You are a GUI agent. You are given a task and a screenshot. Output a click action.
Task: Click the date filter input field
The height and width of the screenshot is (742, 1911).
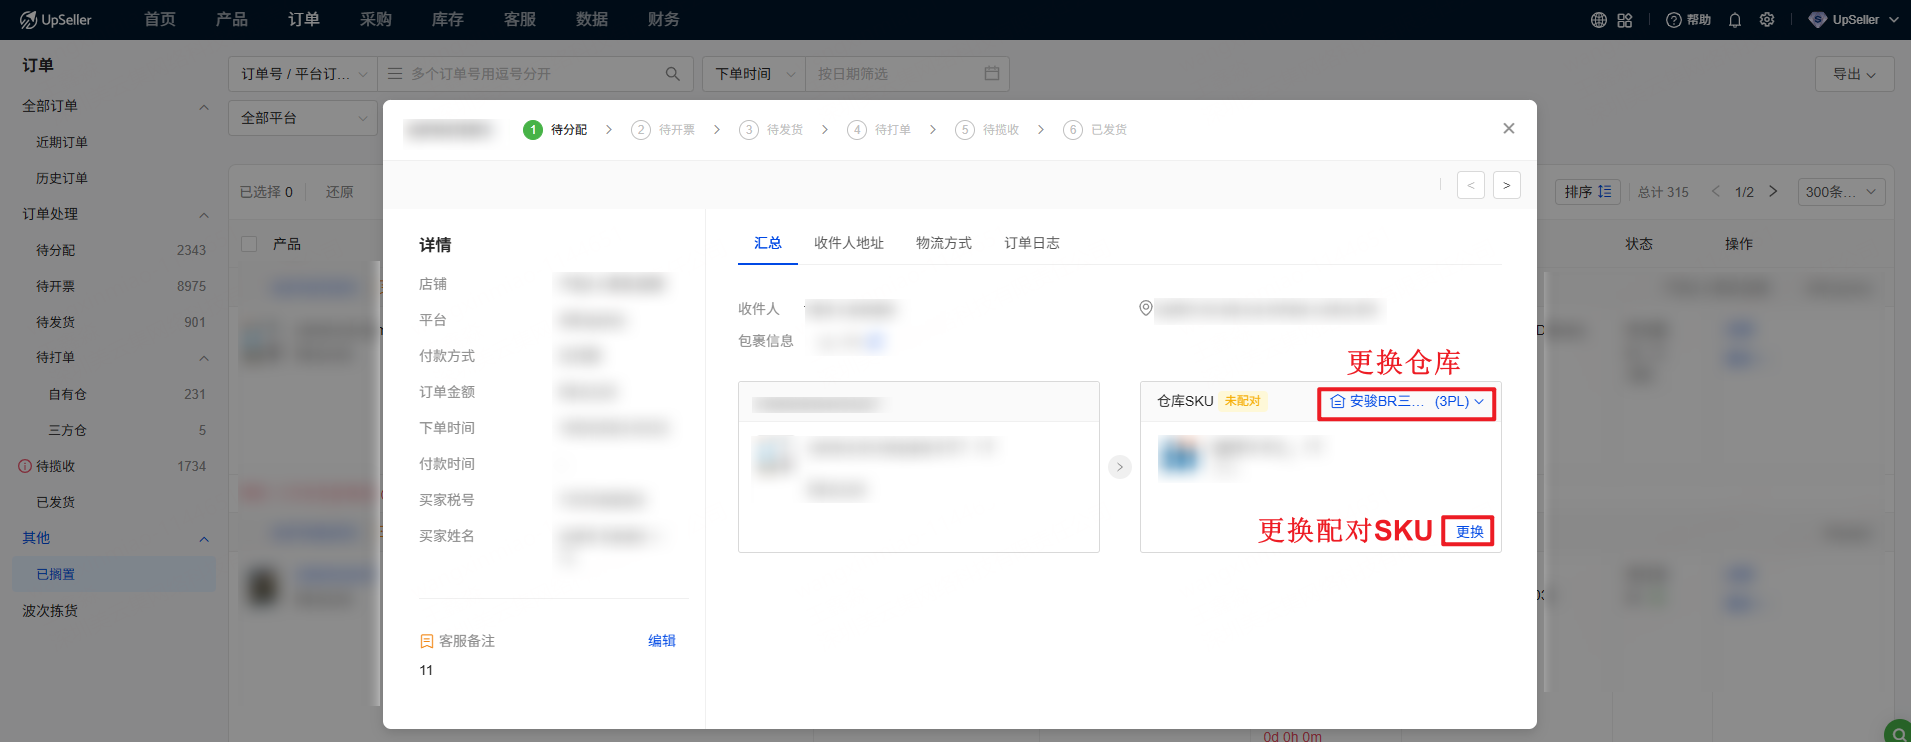point(898,74)
